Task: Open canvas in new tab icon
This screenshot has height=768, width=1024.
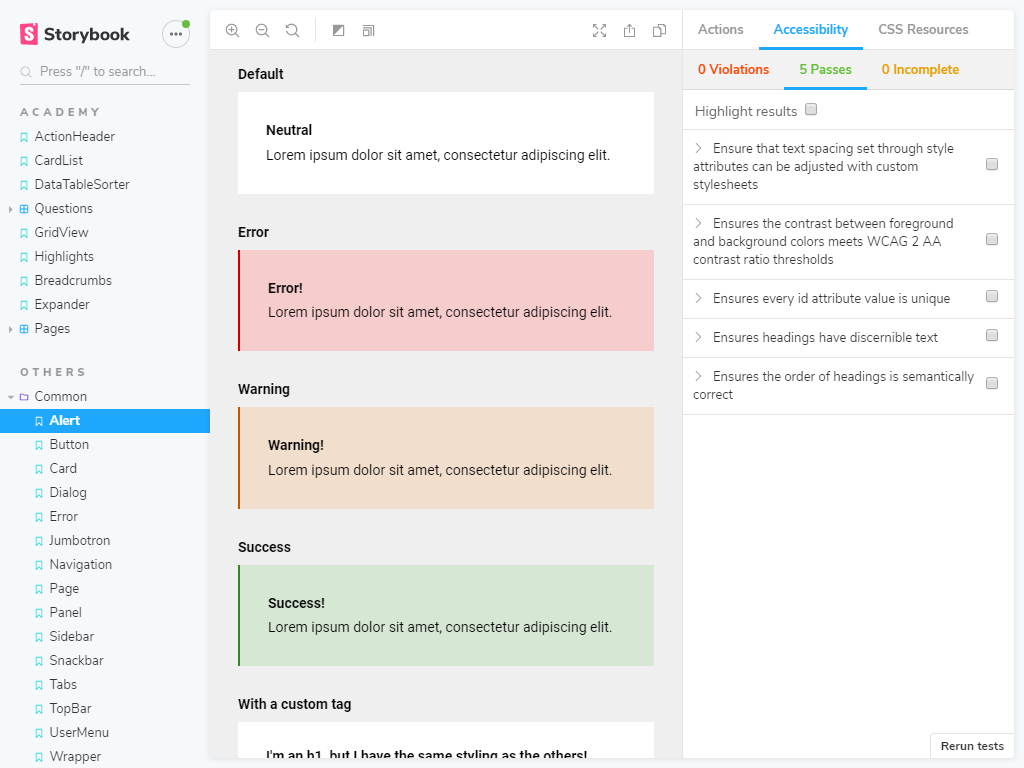Action: point(629,31)
